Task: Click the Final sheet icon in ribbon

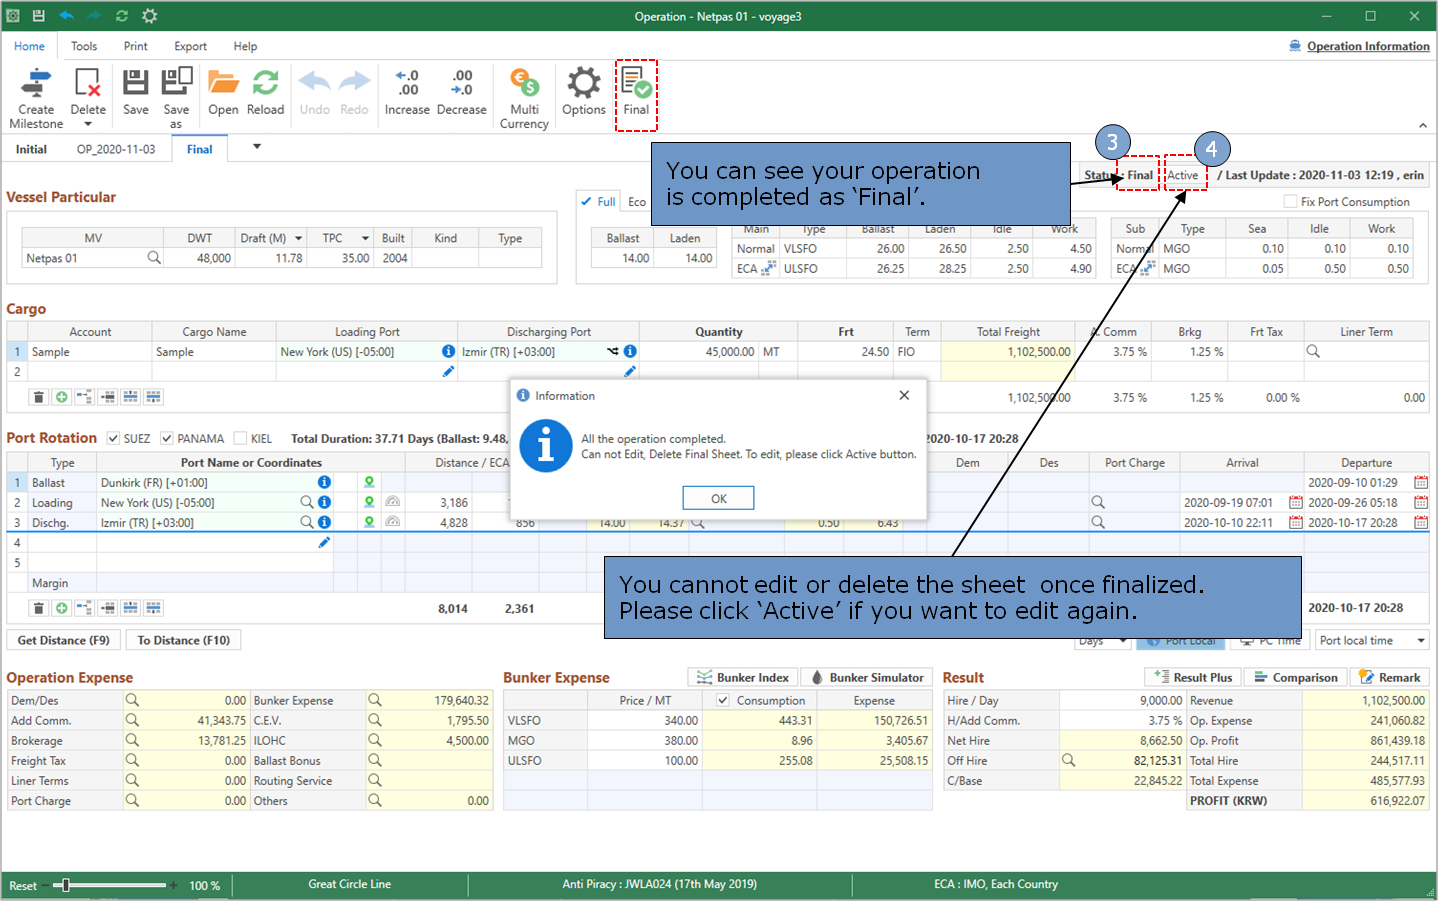Action: pos(636,84)
